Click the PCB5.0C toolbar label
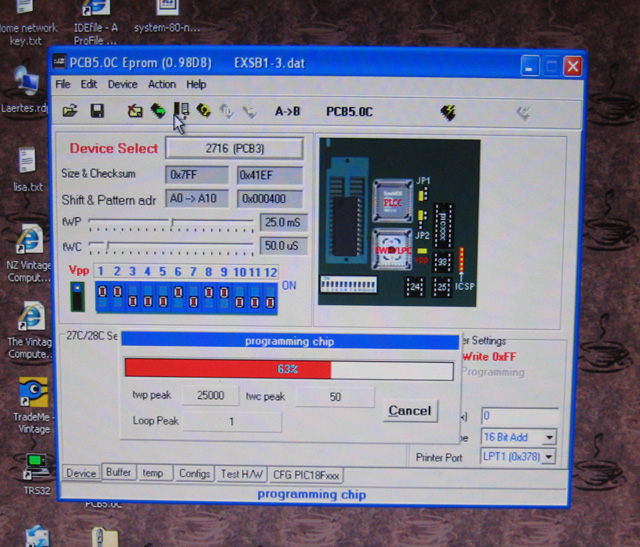This screenshot has width=640, height=547. 349,112
